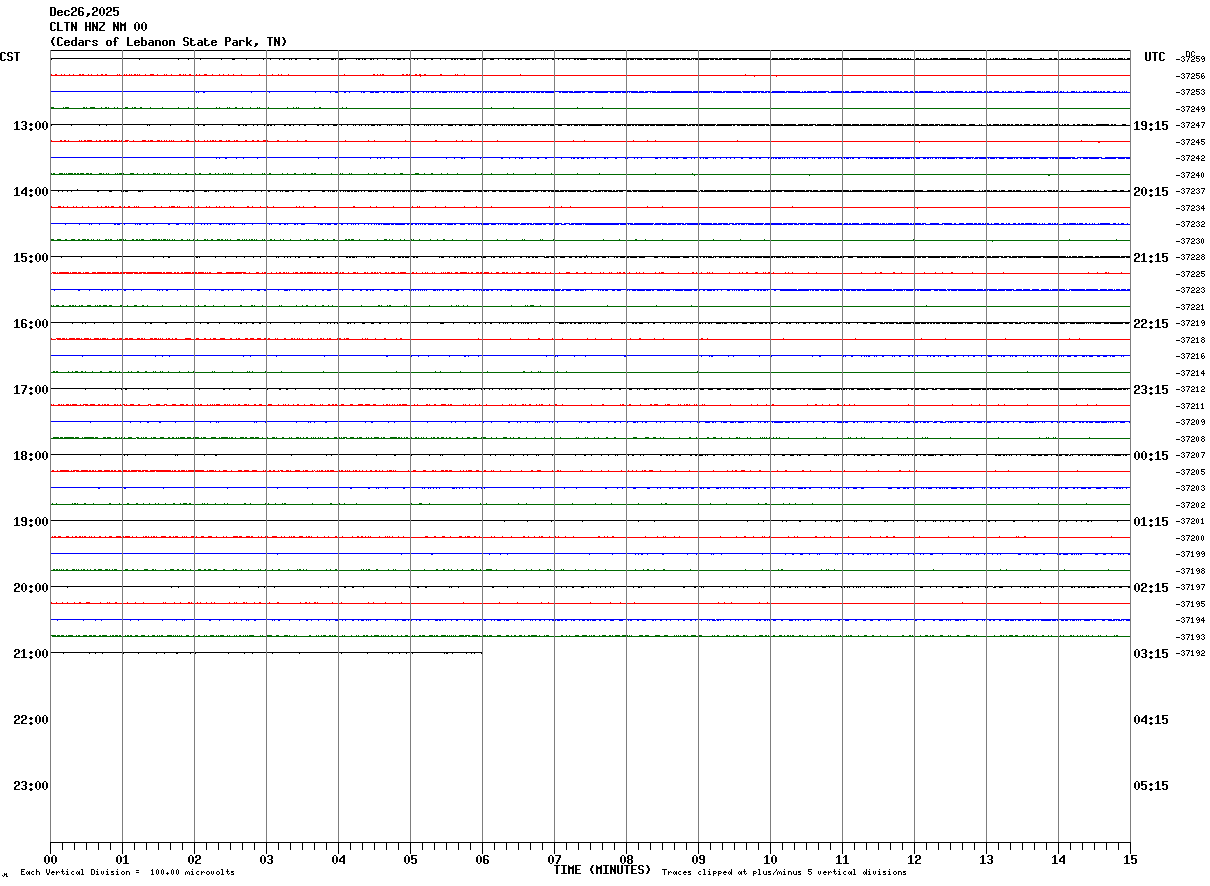Click the '01:15' UTC time label
This screenshot has height=886, width=1210.
click(1150, 522)
